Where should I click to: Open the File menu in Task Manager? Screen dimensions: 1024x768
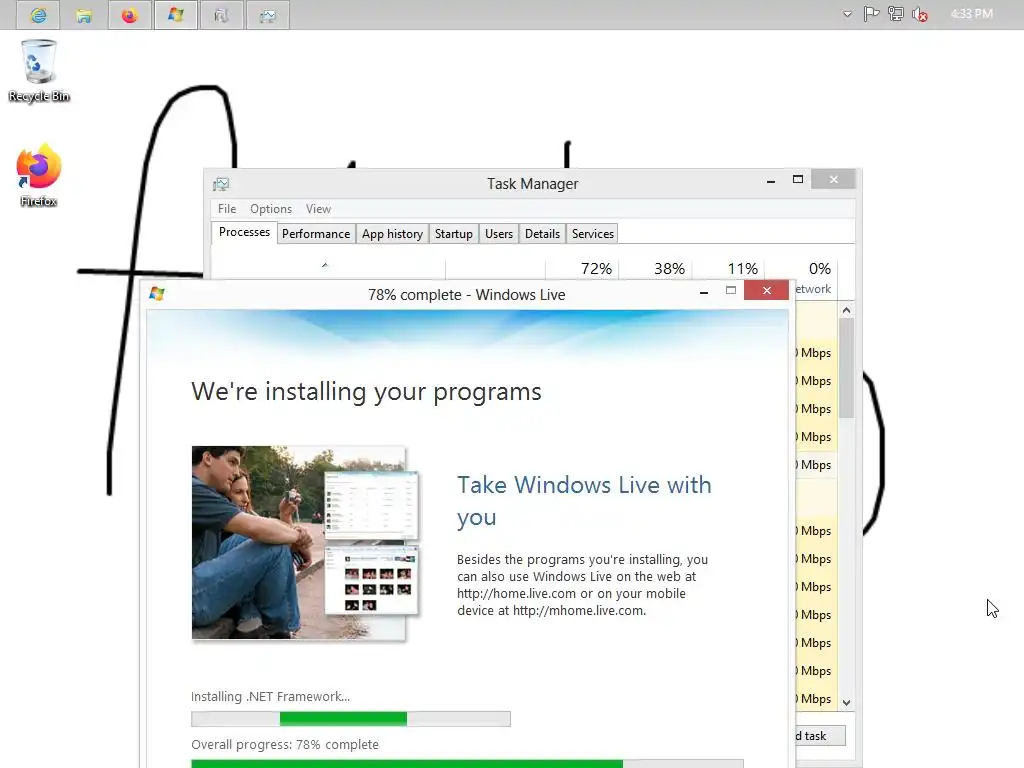[x=227, y=209]
